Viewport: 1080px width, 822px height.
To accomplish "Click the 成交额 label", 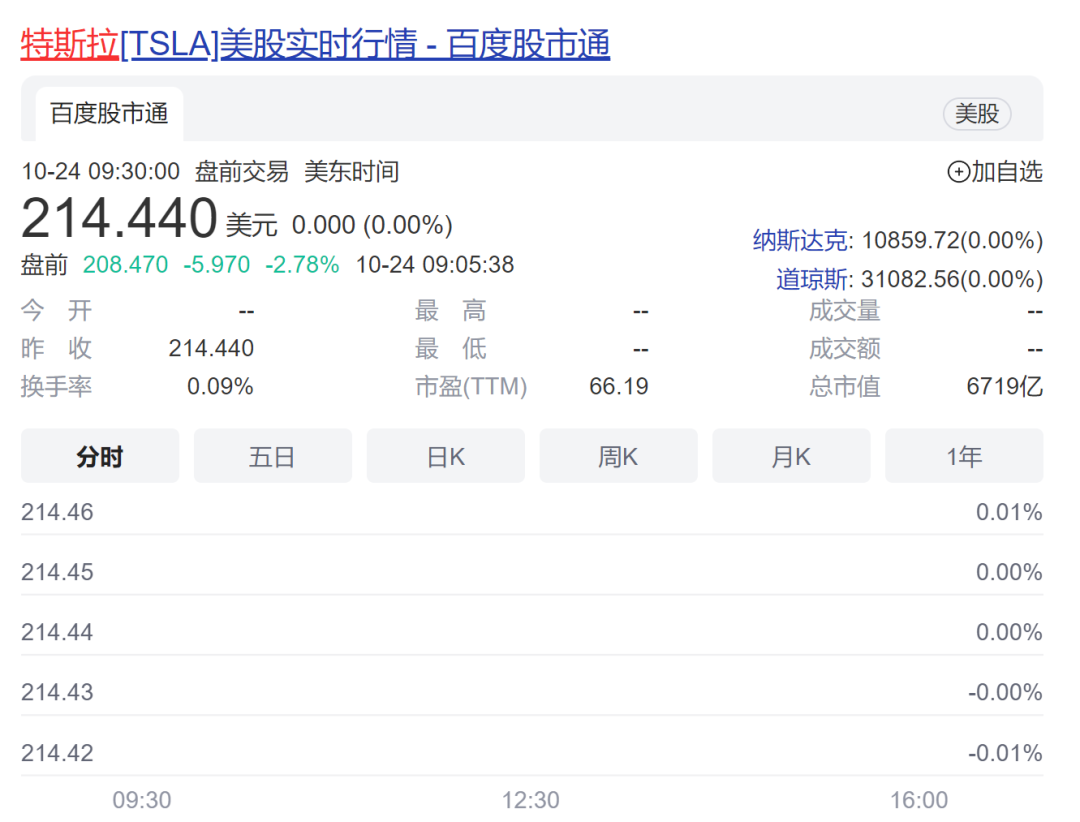I will coord(844,349).
